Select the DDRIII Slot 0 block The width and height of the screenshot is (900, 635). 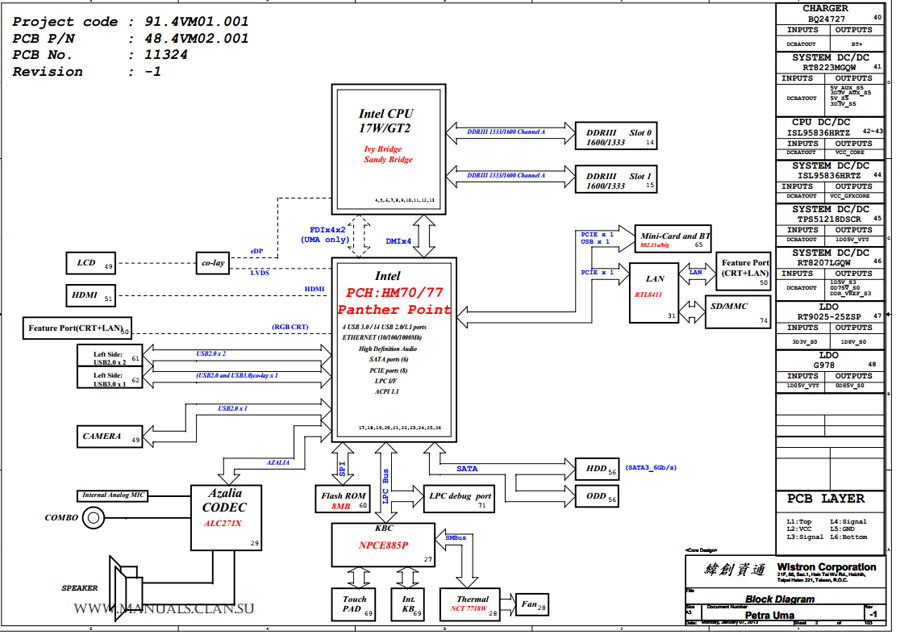tap(616, 136)
